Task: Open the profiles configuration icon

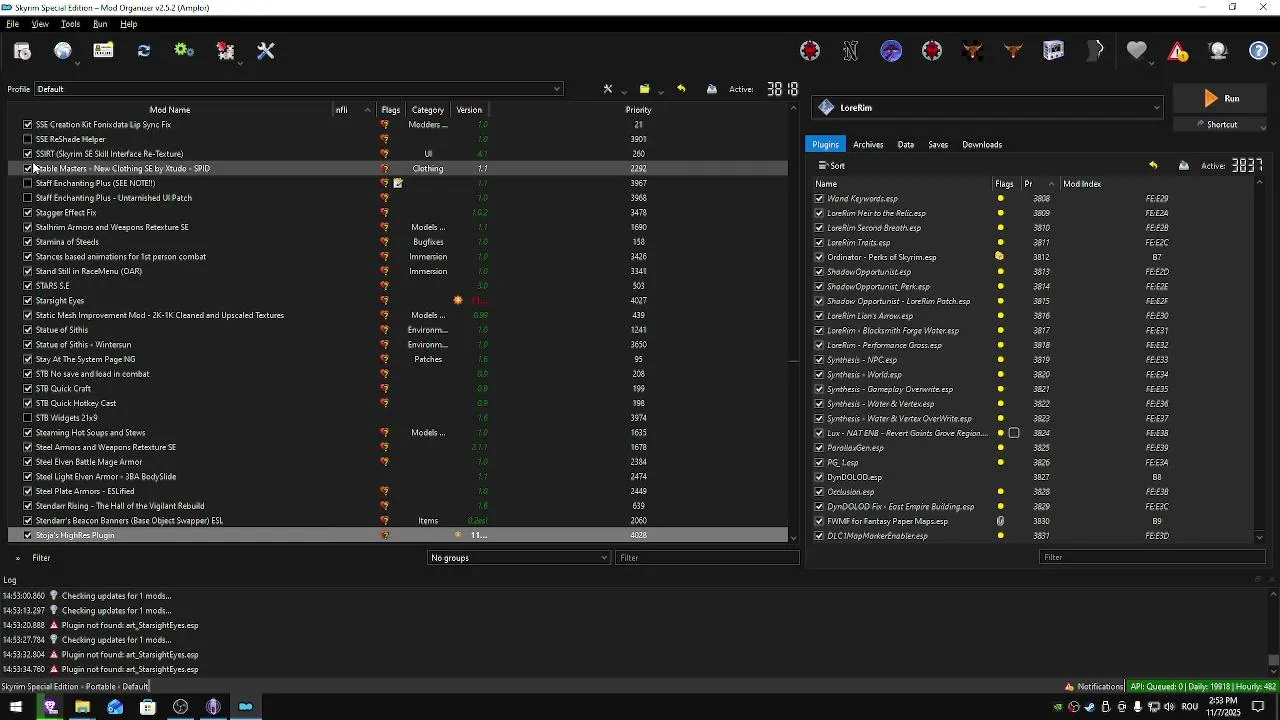Action: [x=104, y=51]
